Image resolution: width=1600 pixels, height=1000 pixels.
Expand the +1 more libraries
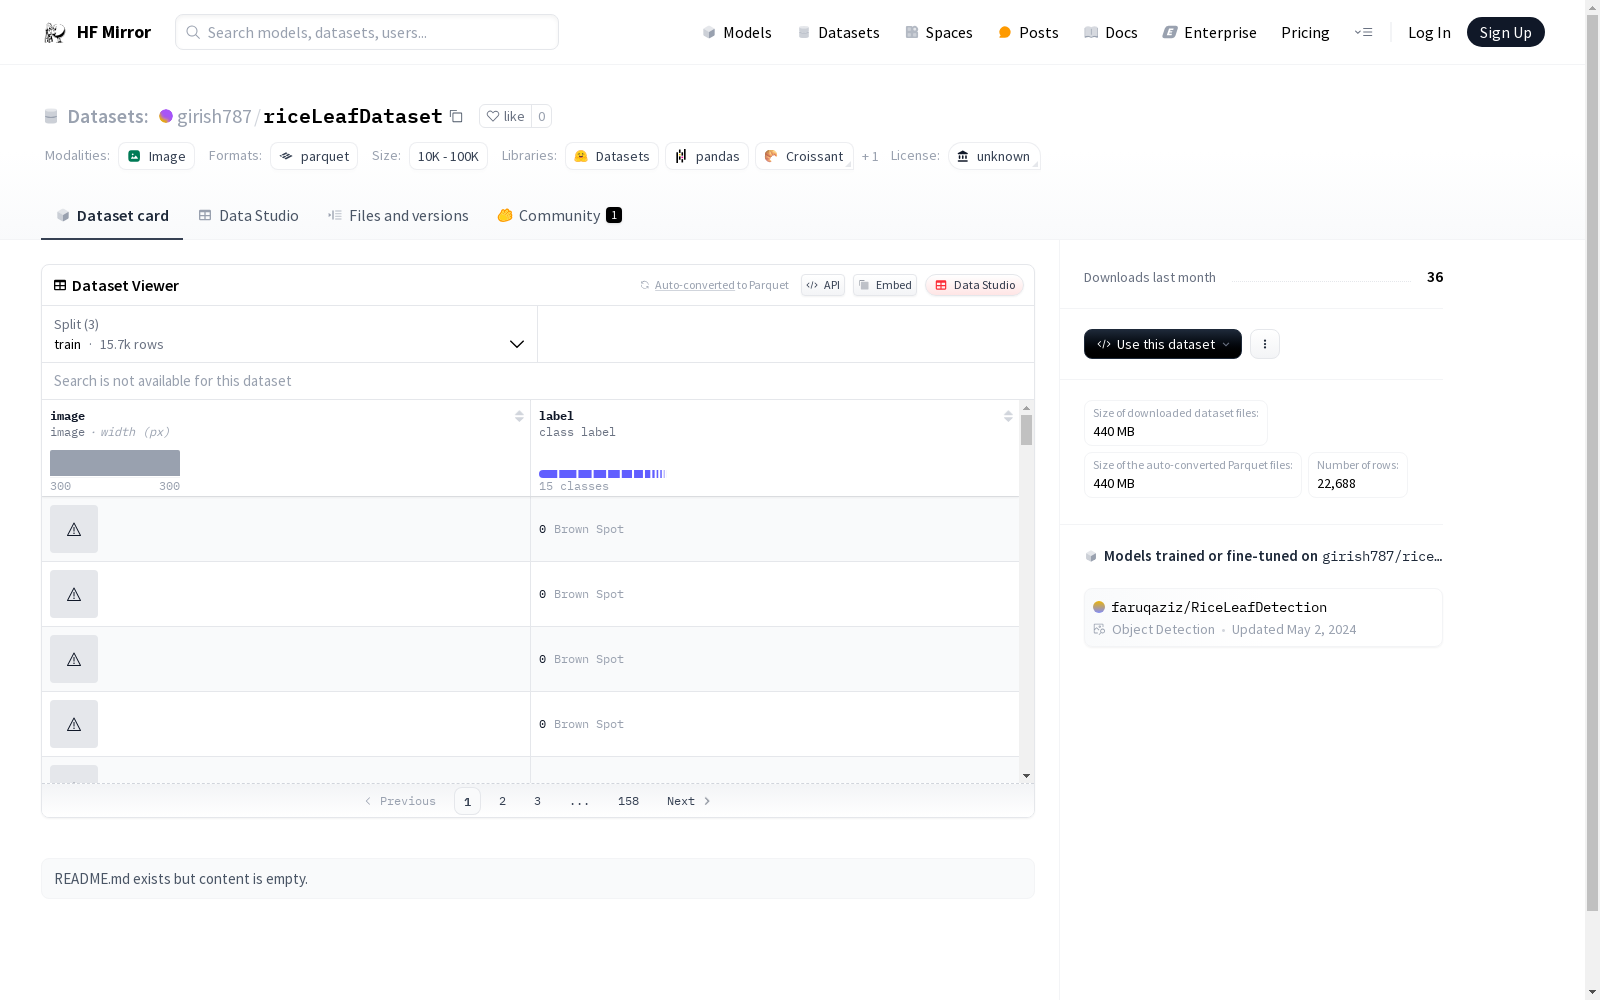pos(870,156)
